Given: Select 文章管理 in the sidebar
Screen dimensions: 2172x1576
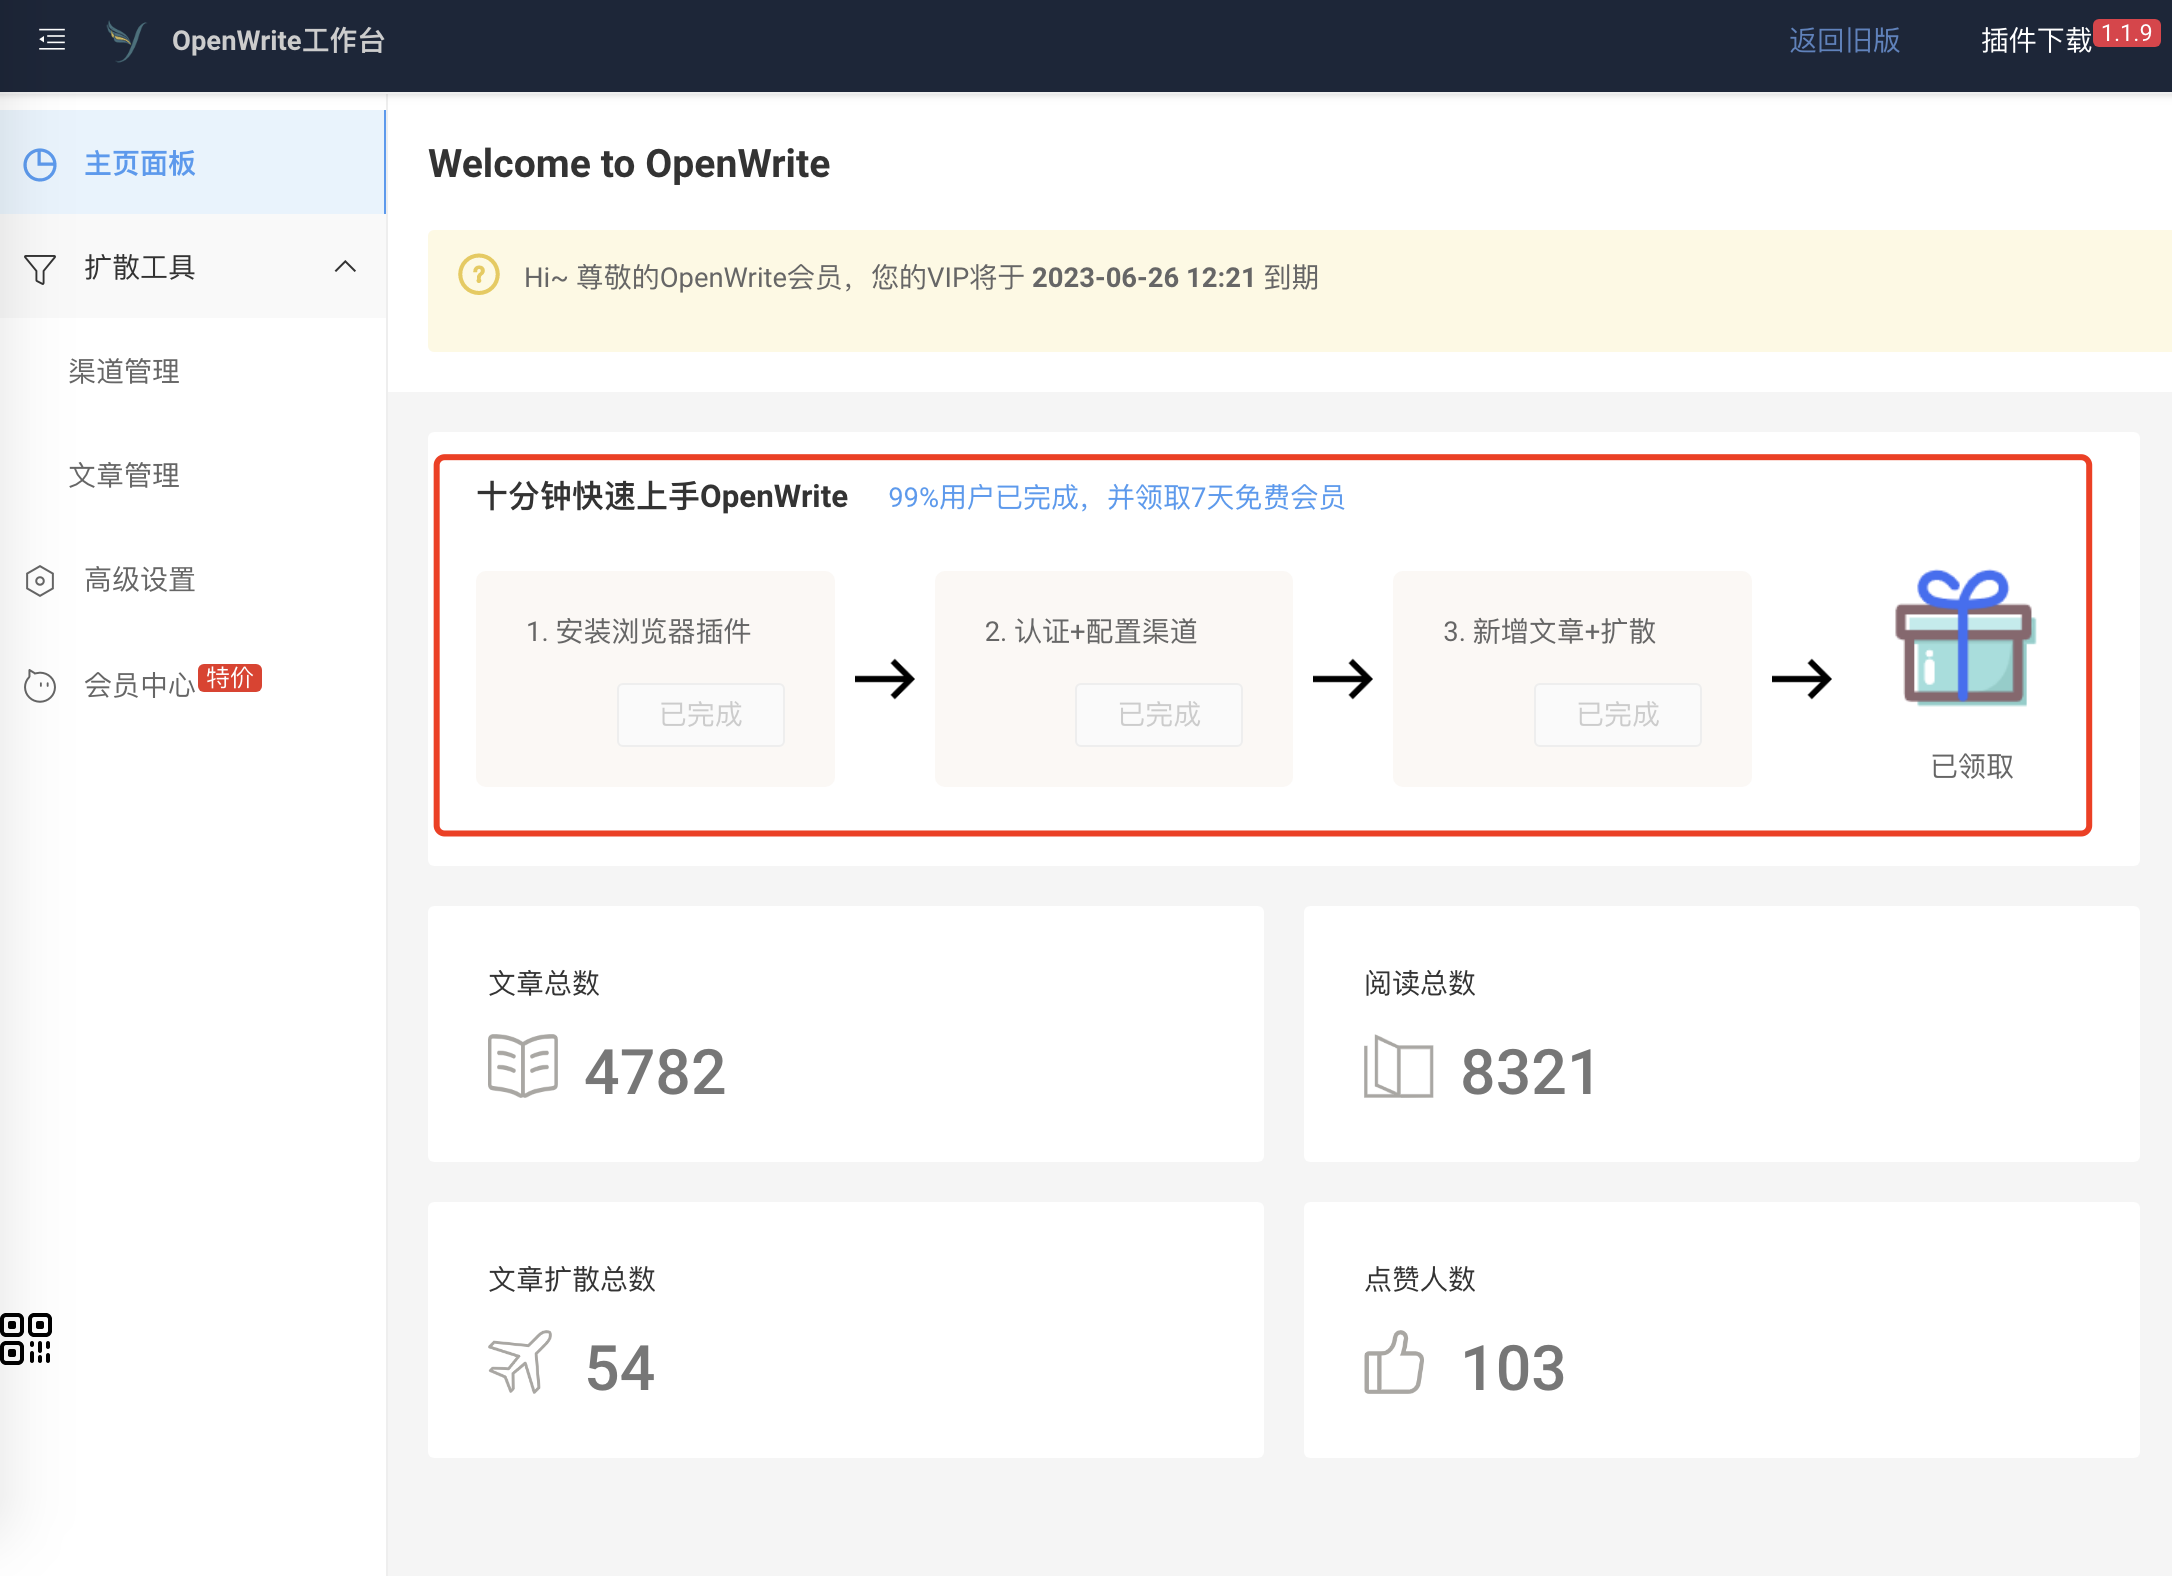Looking at the screenshot, I should tap(124, 475).
